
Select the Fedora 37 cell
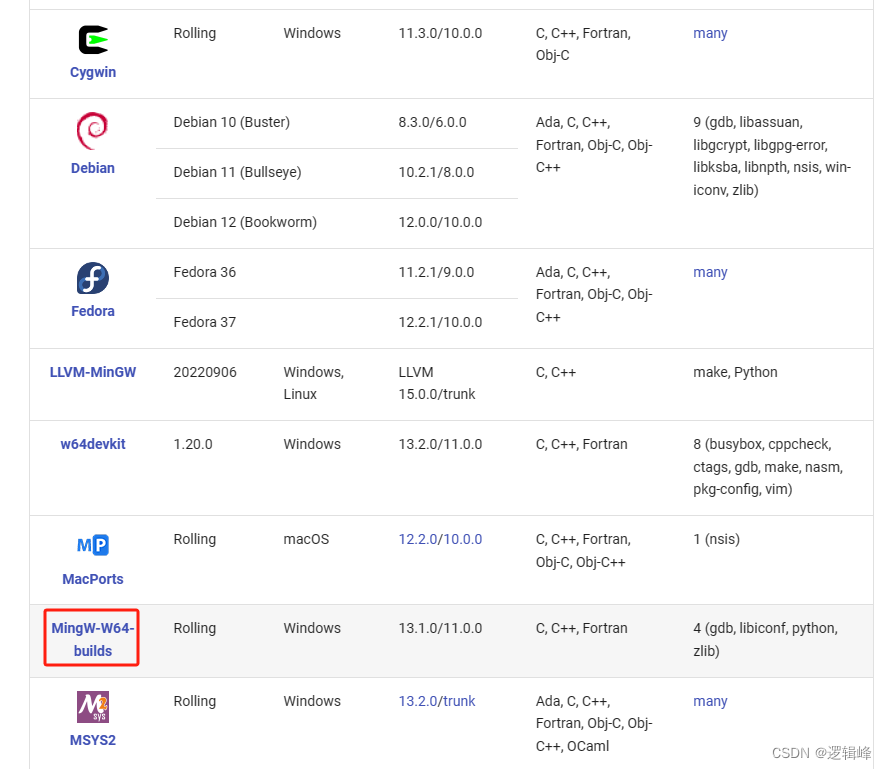pyautogui.click(x=204, y=322)
